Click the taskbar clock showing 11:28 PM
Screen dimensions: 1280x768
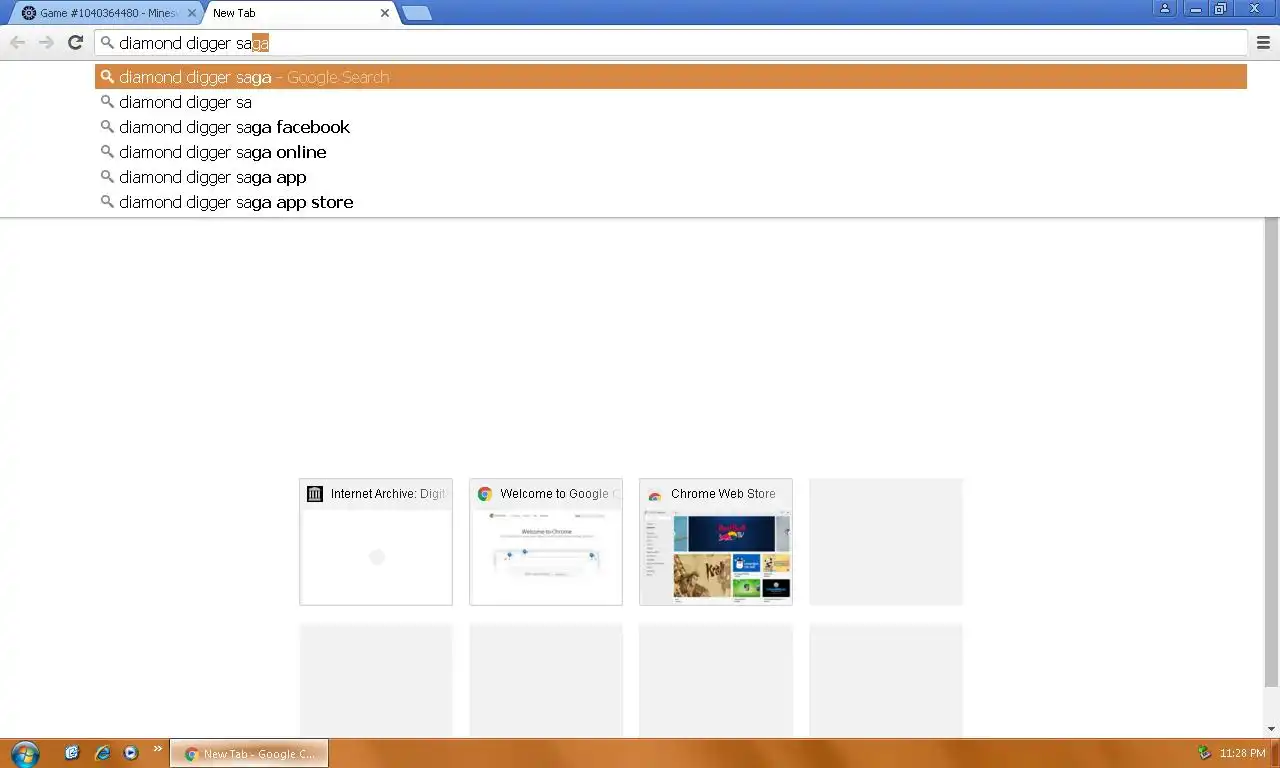[x=1243, y=754]
